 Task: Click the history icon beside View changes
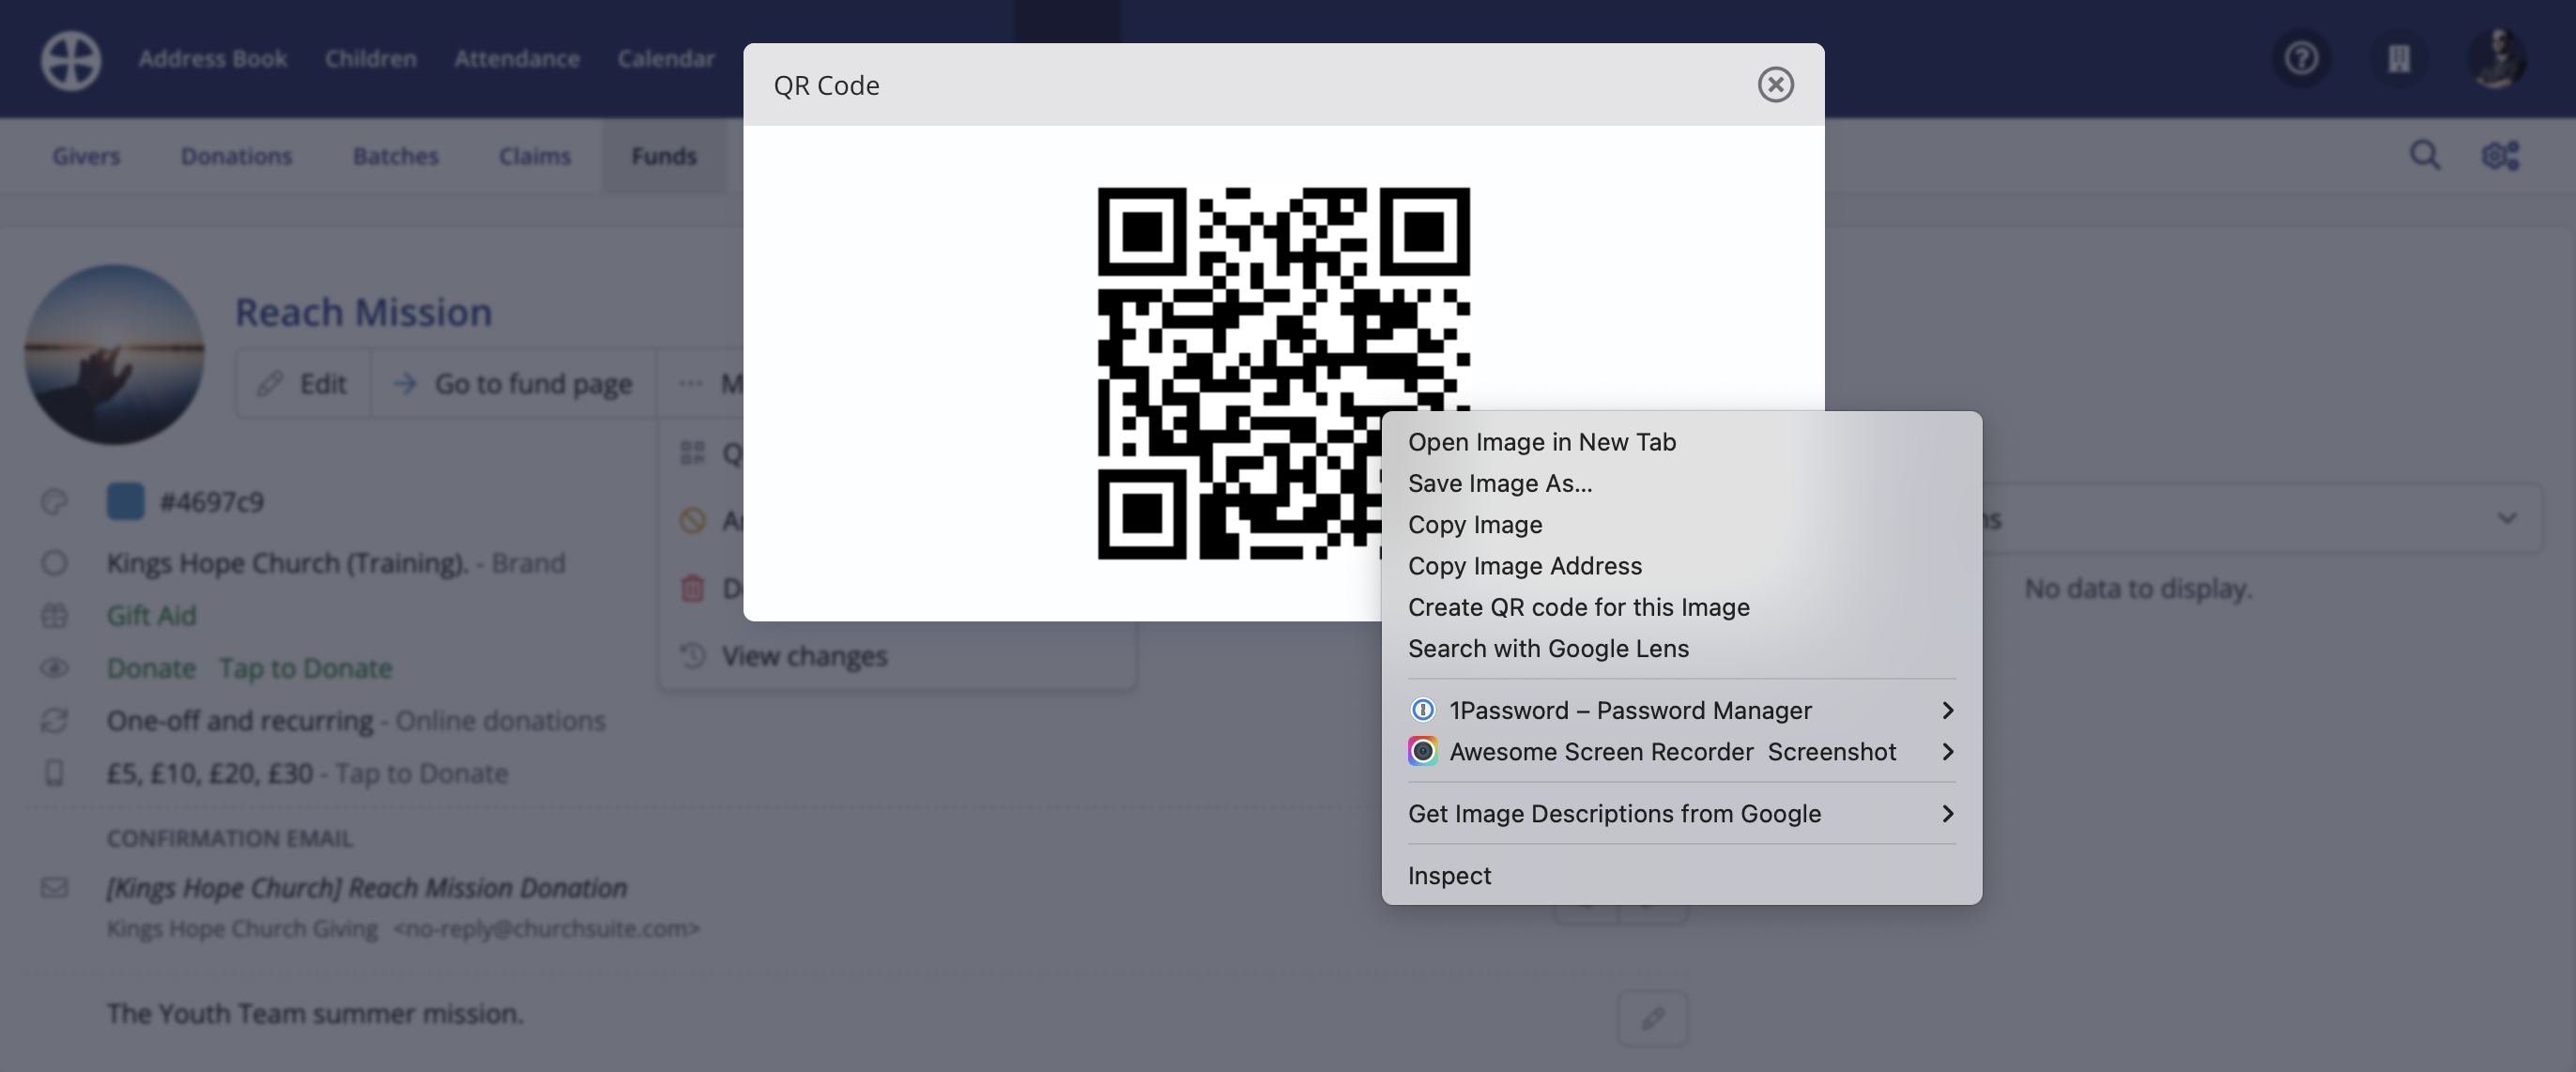(692, 656)
